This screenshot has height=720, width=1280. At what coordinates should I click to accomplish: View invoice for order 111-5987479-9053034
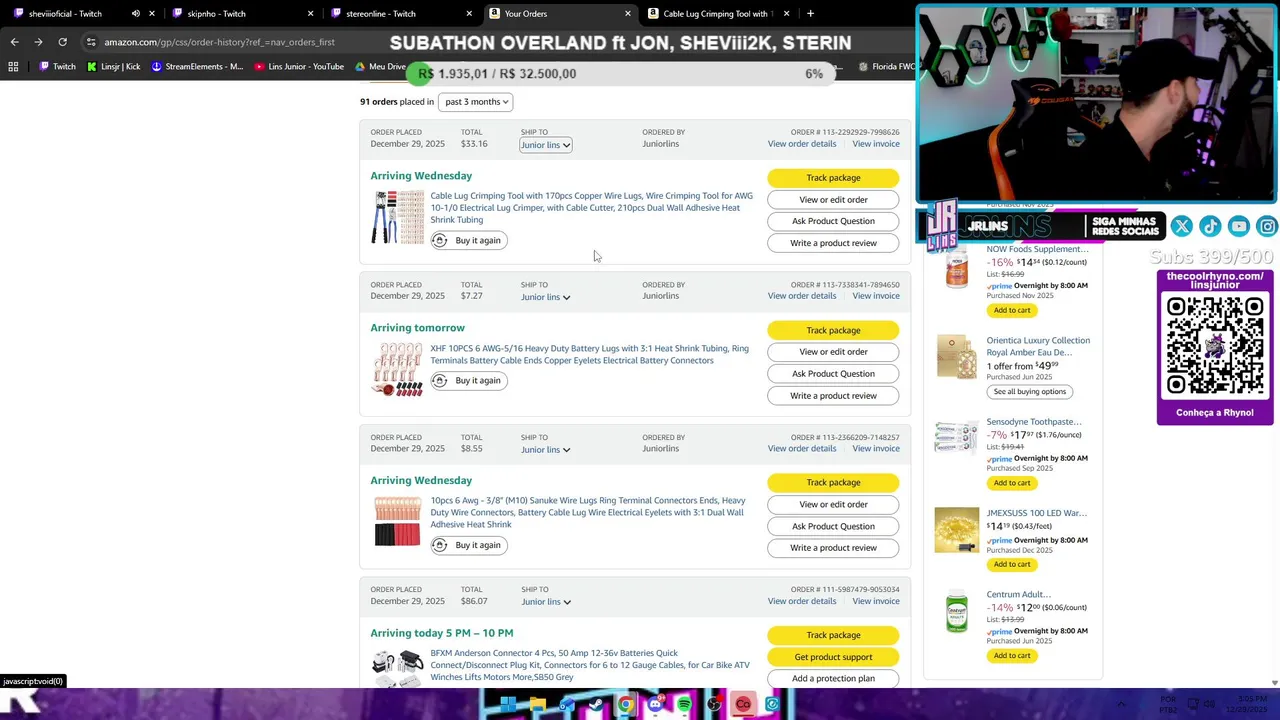click(876, 601)
